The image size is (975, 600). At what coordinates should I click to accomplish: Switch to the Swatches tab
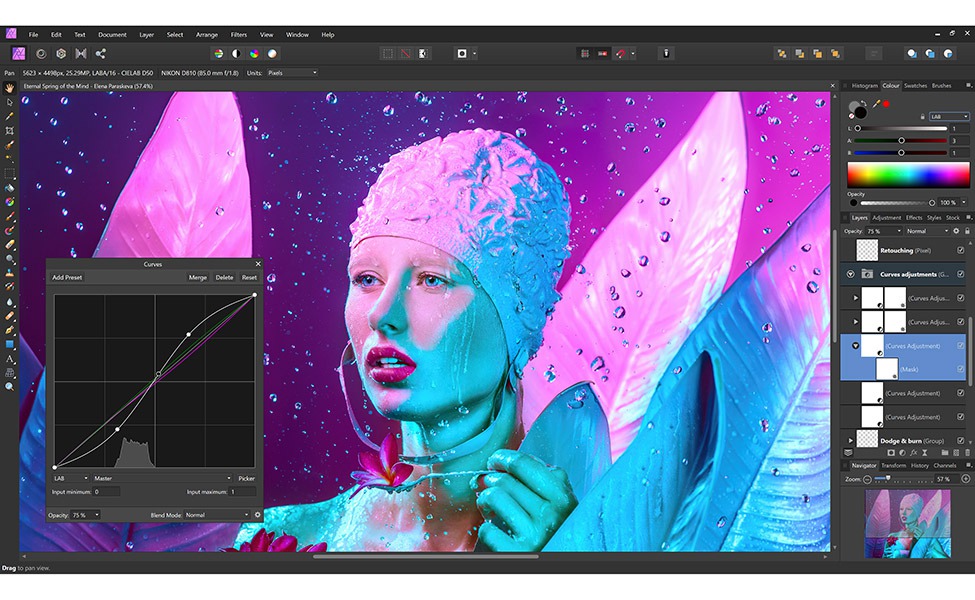pos(915,86)
